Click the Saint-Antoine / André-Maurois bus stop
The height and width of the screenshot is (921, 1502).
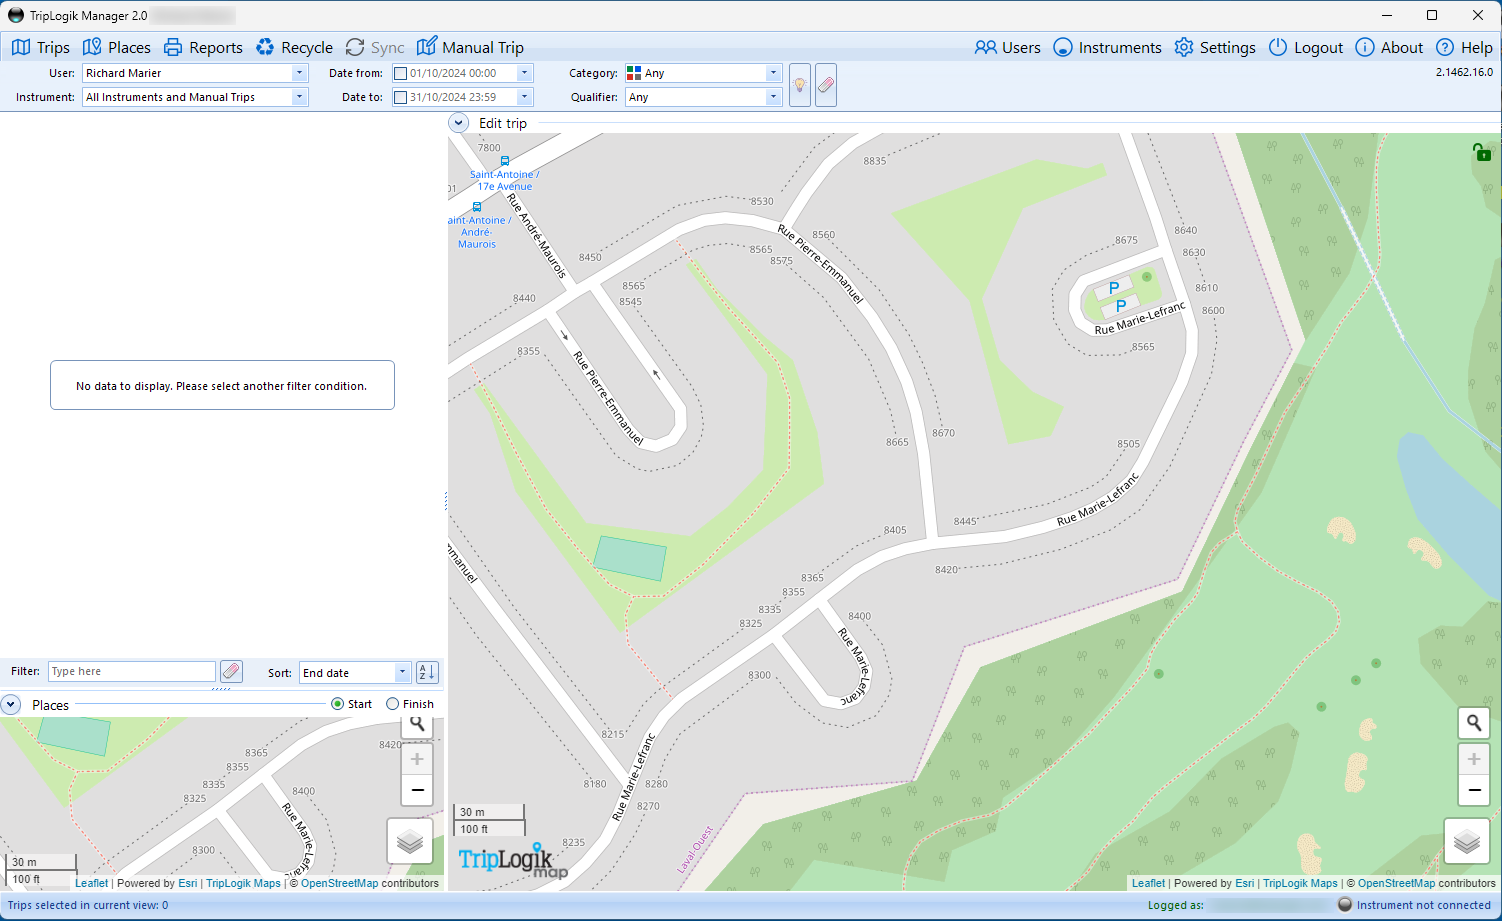coord(477,207)
